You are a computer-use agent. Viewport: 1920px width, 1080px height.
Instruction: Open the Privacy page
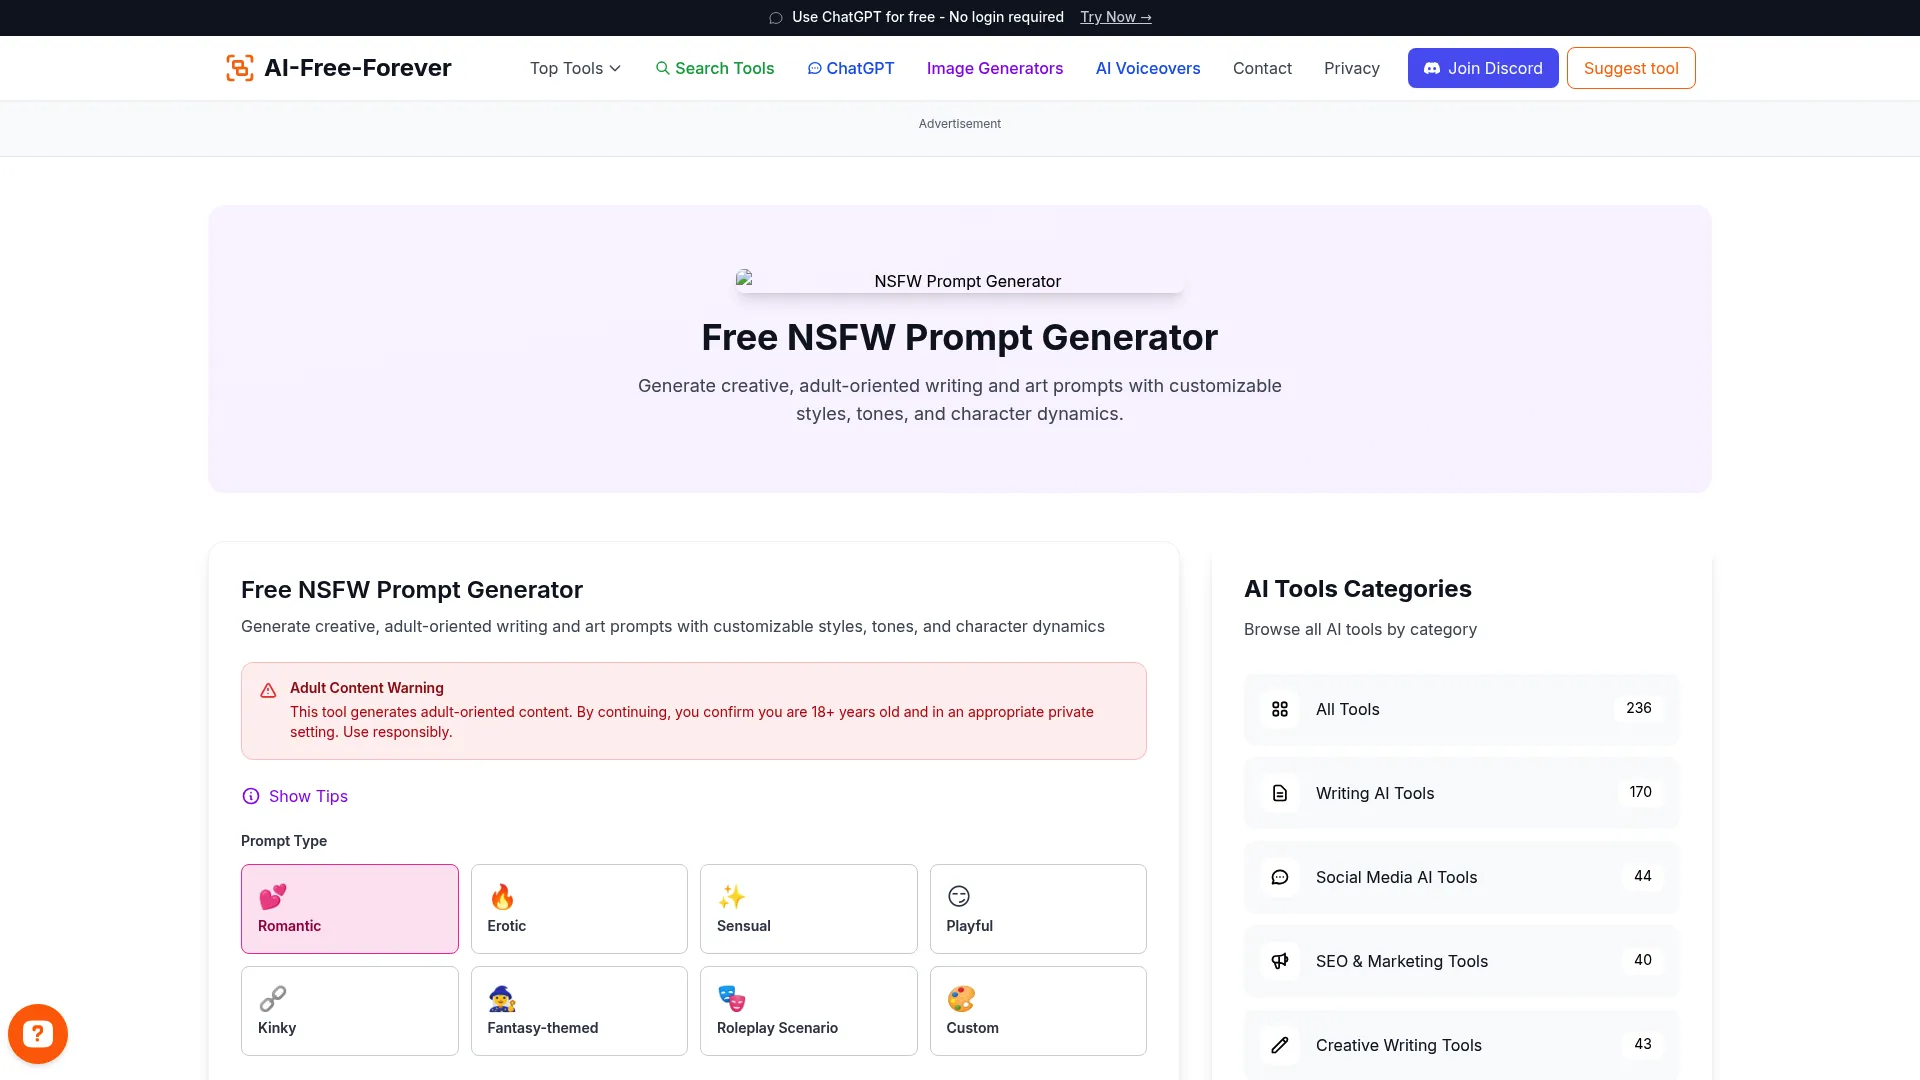pyautogui.click(x=1351, y=68)
